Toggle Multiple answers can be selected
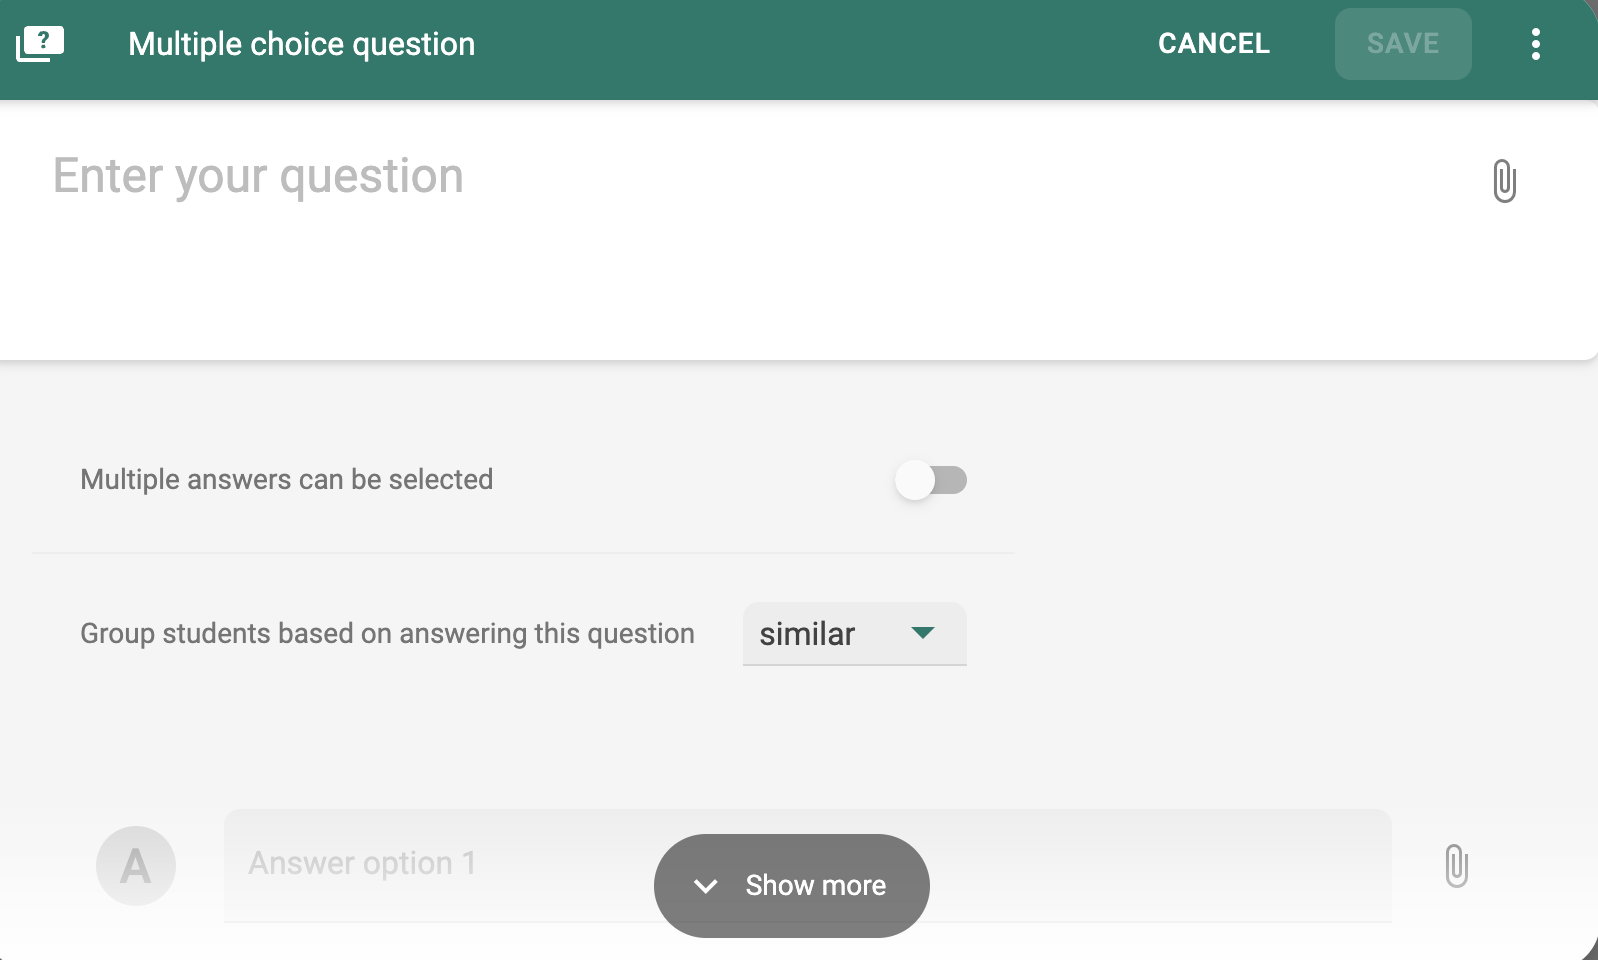 click(930, 480)
